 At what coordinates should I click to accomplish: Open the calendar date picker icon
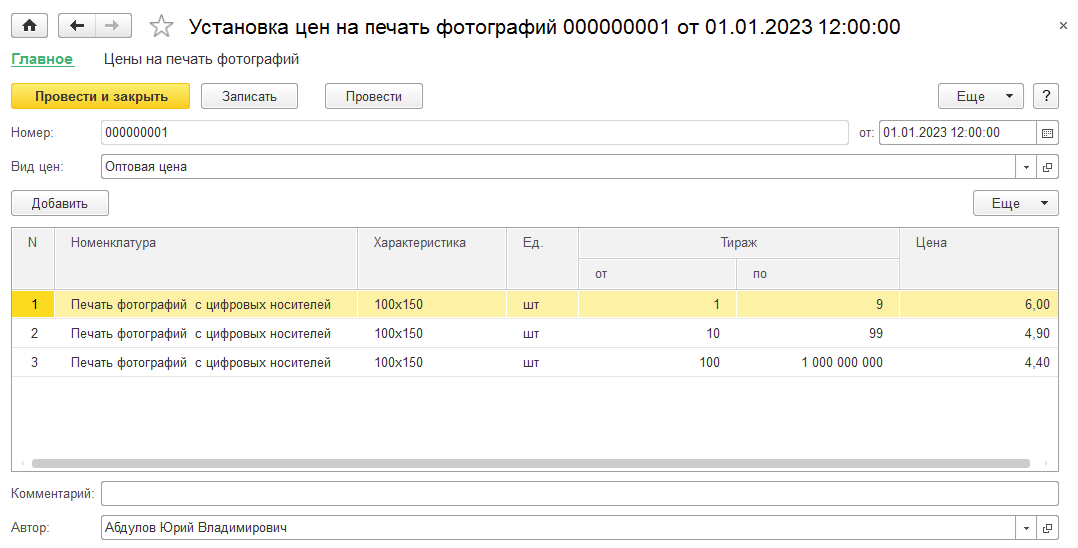pyautogui.click(x=1047, y=132)
